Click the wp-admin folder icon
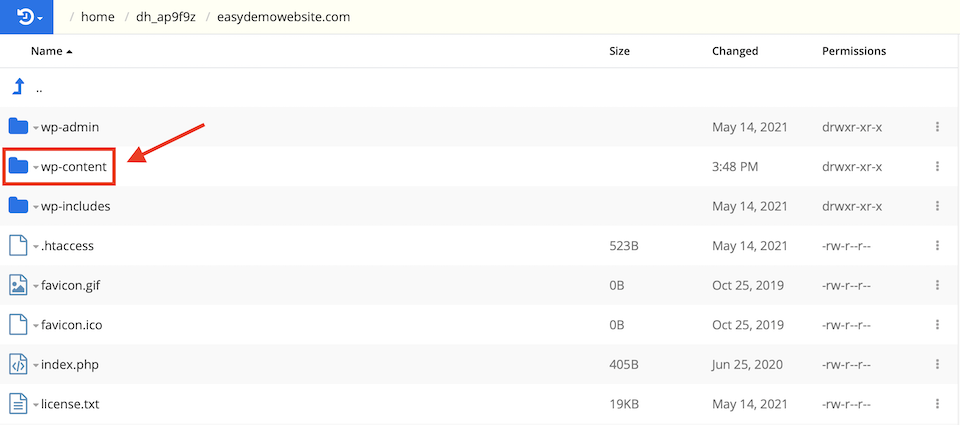This screenshot has width=960, height=425. [x=18, y=127]
